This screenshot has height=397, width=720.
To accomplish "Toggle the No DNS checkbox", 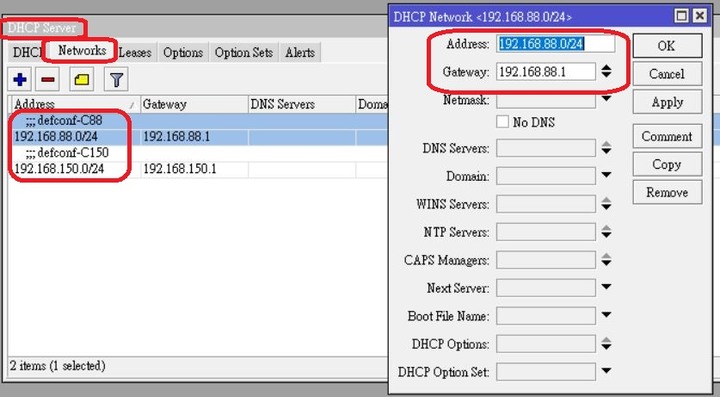I will (502, 122).
